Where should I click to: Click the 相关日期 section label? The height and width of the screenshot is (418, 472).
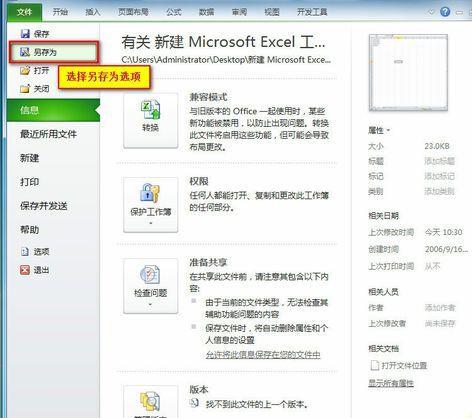[383, 216]
